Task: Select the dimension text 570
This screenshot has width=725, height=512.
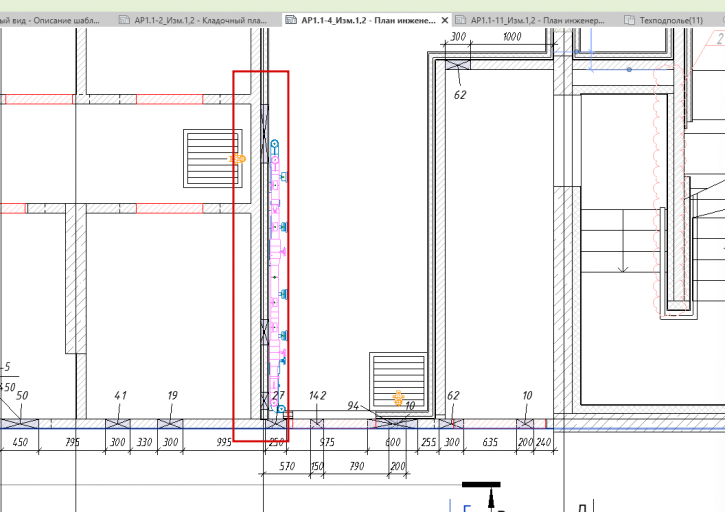Action: [x=287, y=466]
